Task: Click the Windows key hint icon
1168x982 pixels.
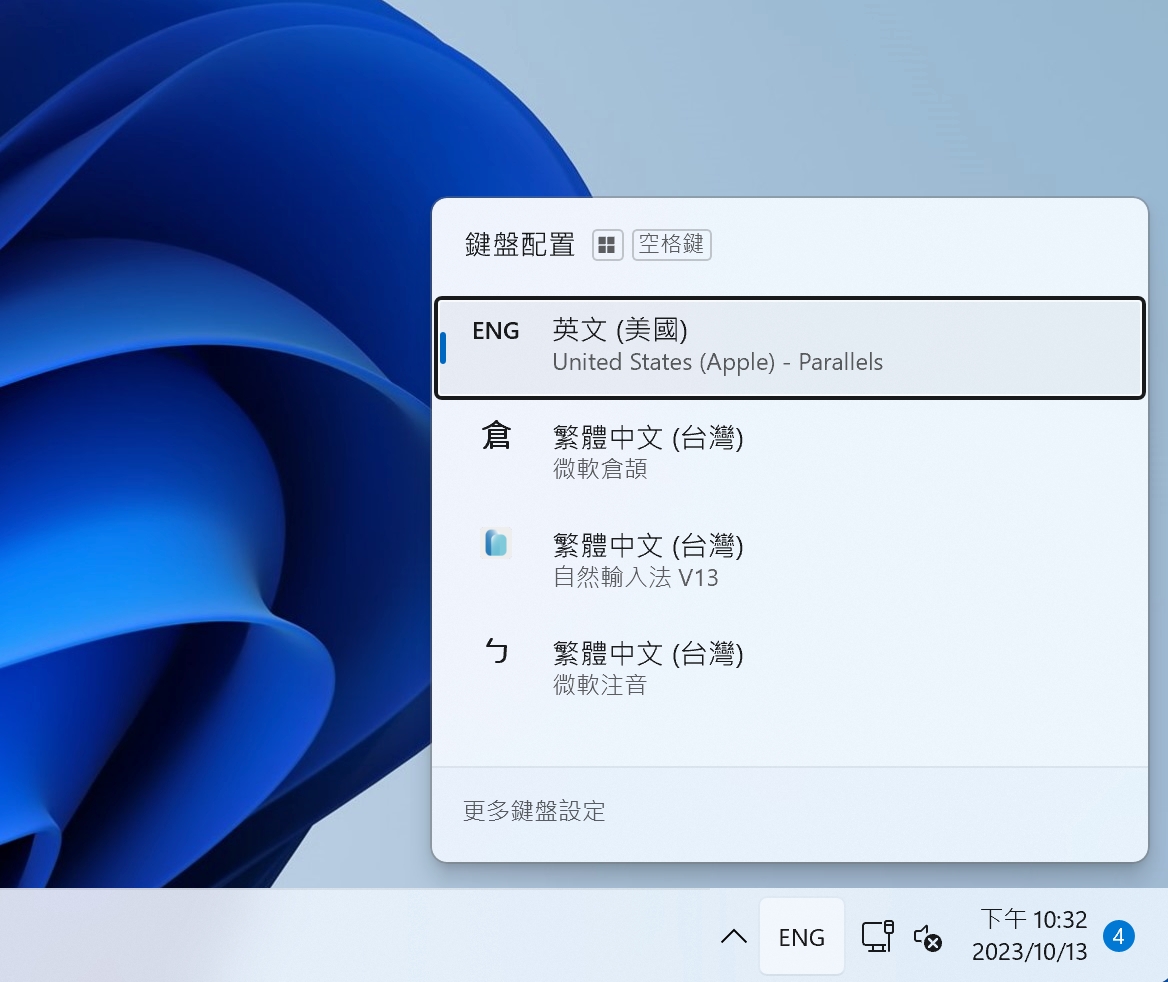Action: [607, 244]
